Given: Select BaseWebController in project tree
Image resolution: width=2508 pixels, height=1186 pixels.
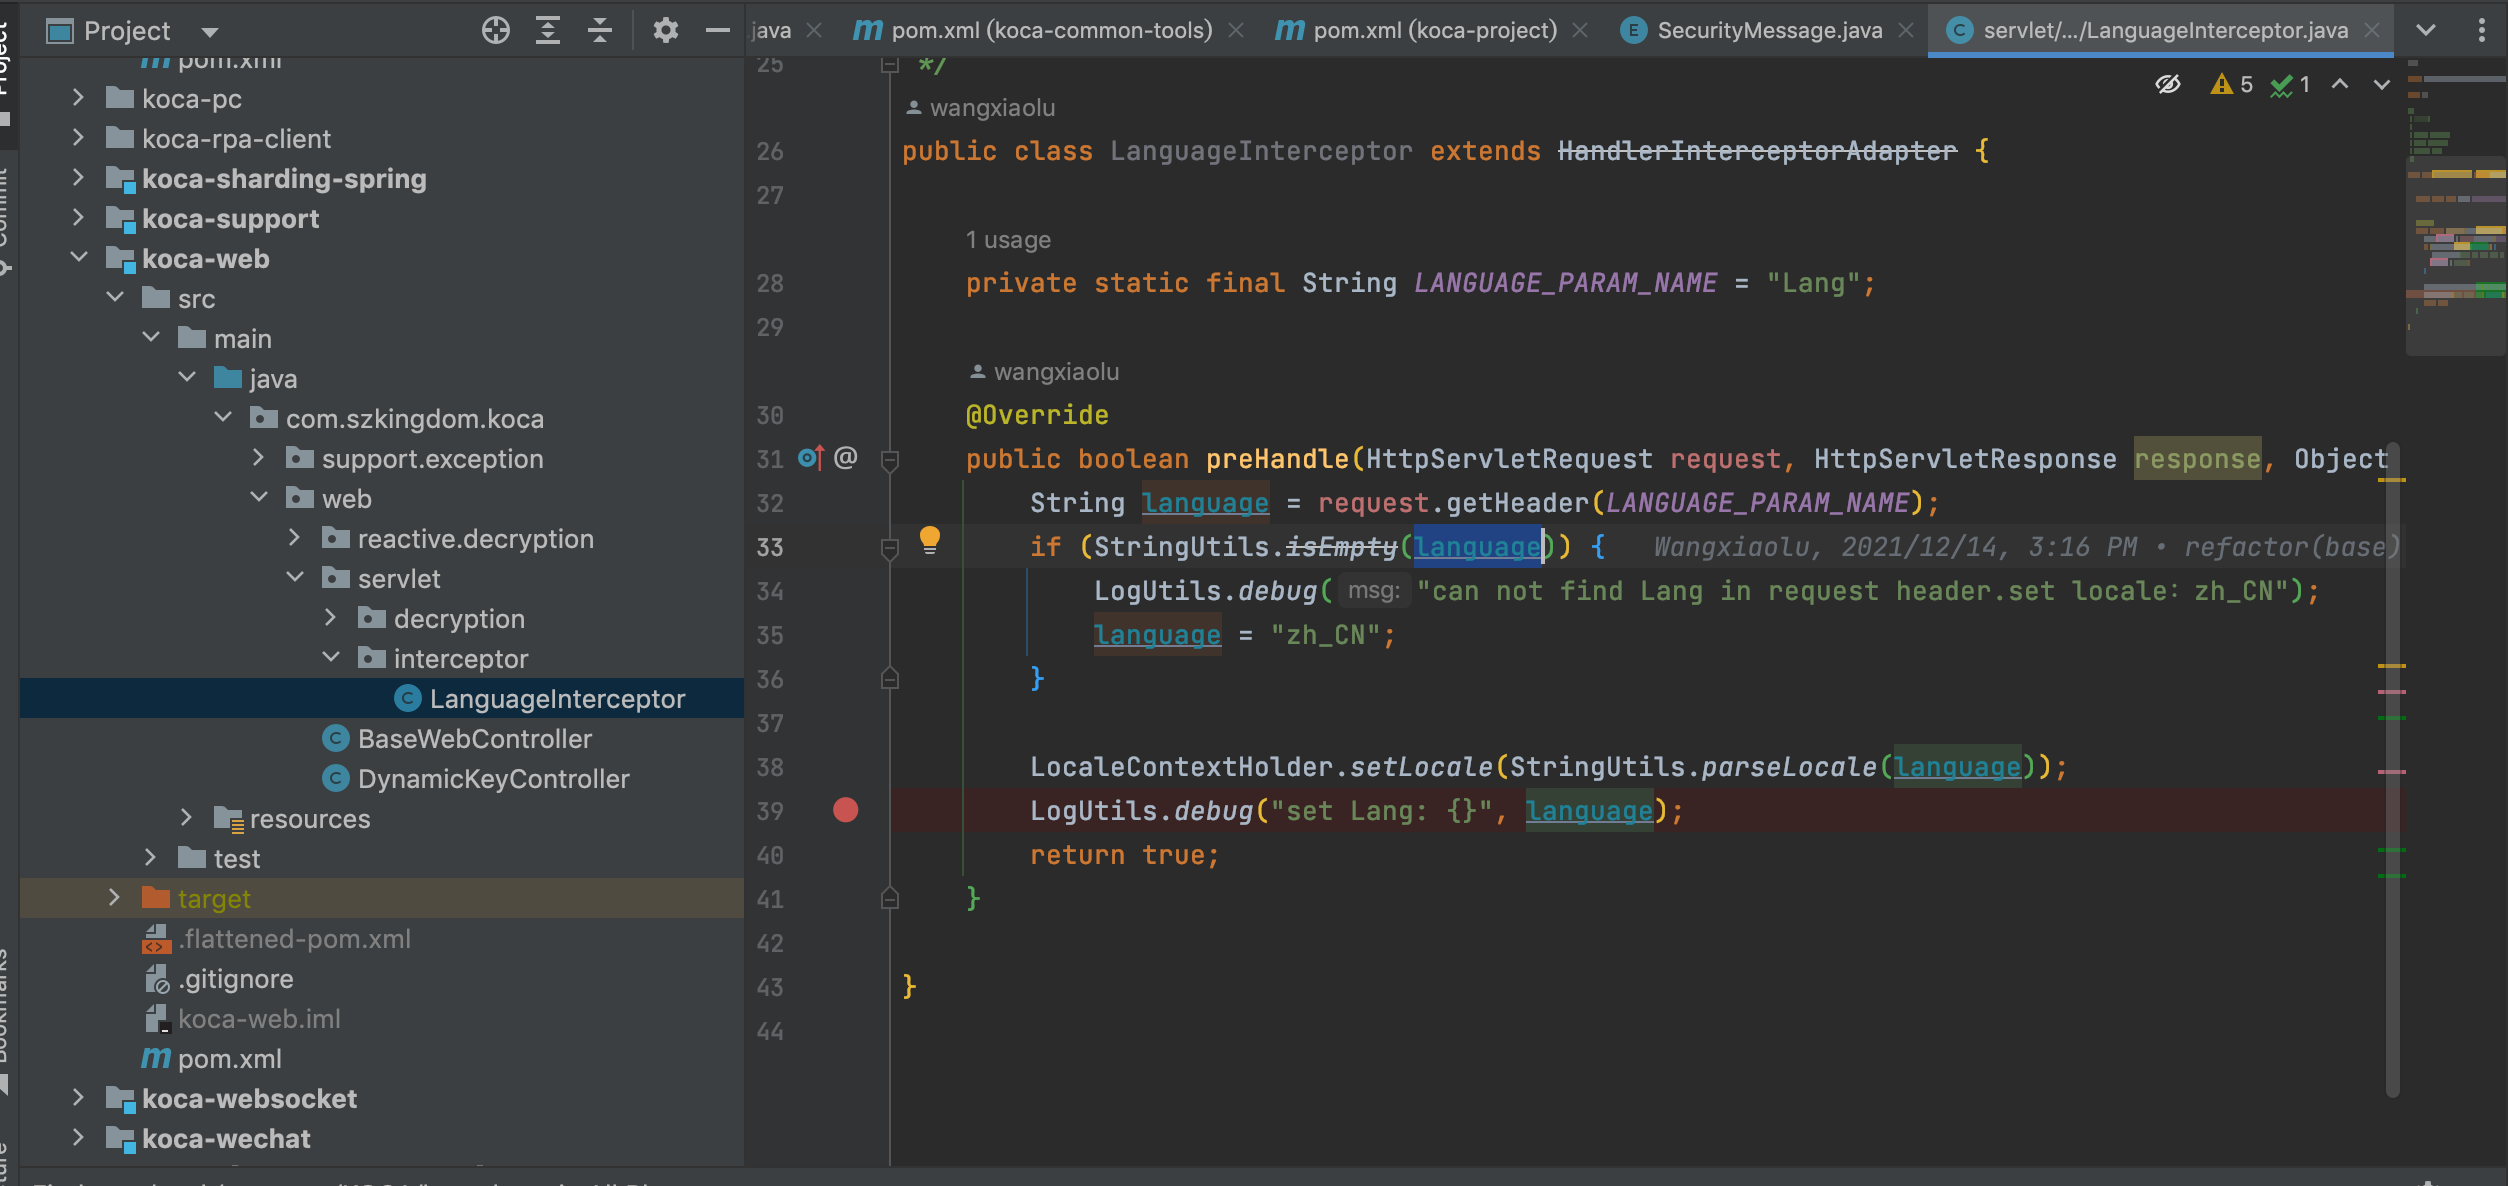Looking at the screenshot, I should click(x=474, y=739).
